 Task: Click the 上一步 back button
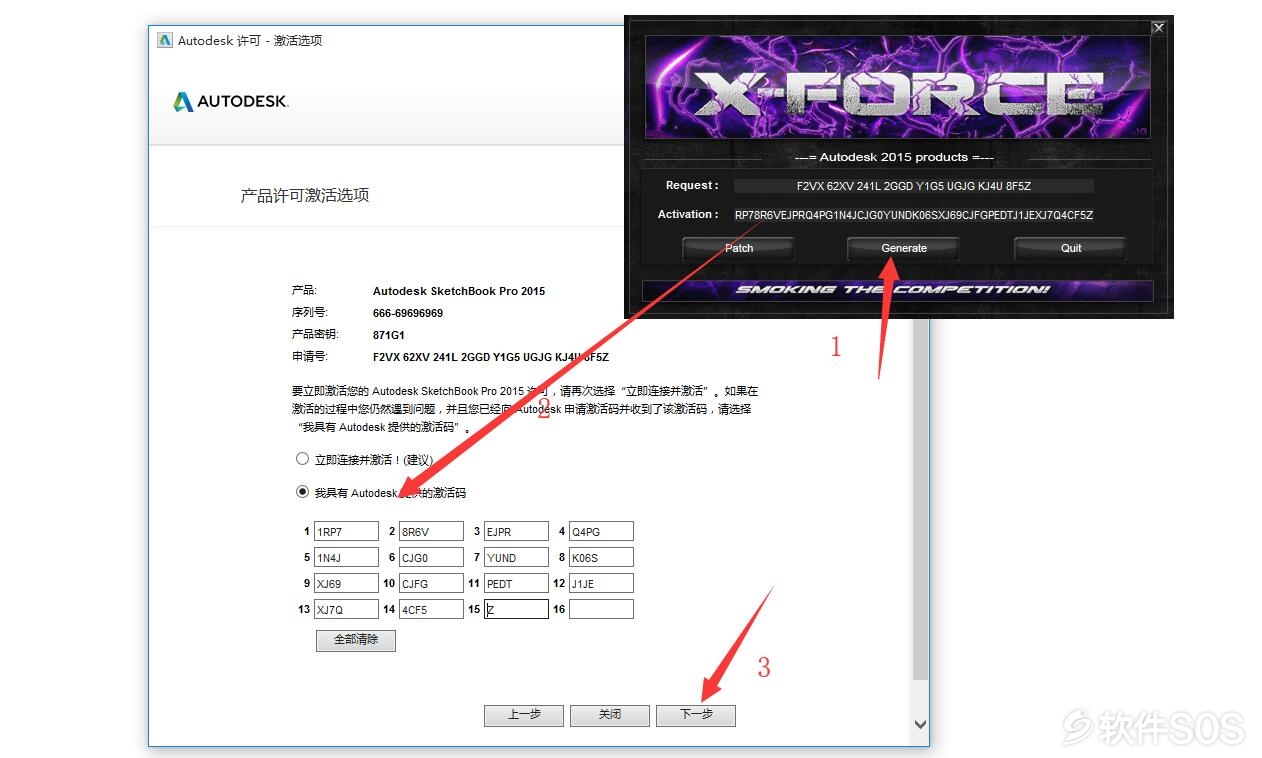(524, 715)
